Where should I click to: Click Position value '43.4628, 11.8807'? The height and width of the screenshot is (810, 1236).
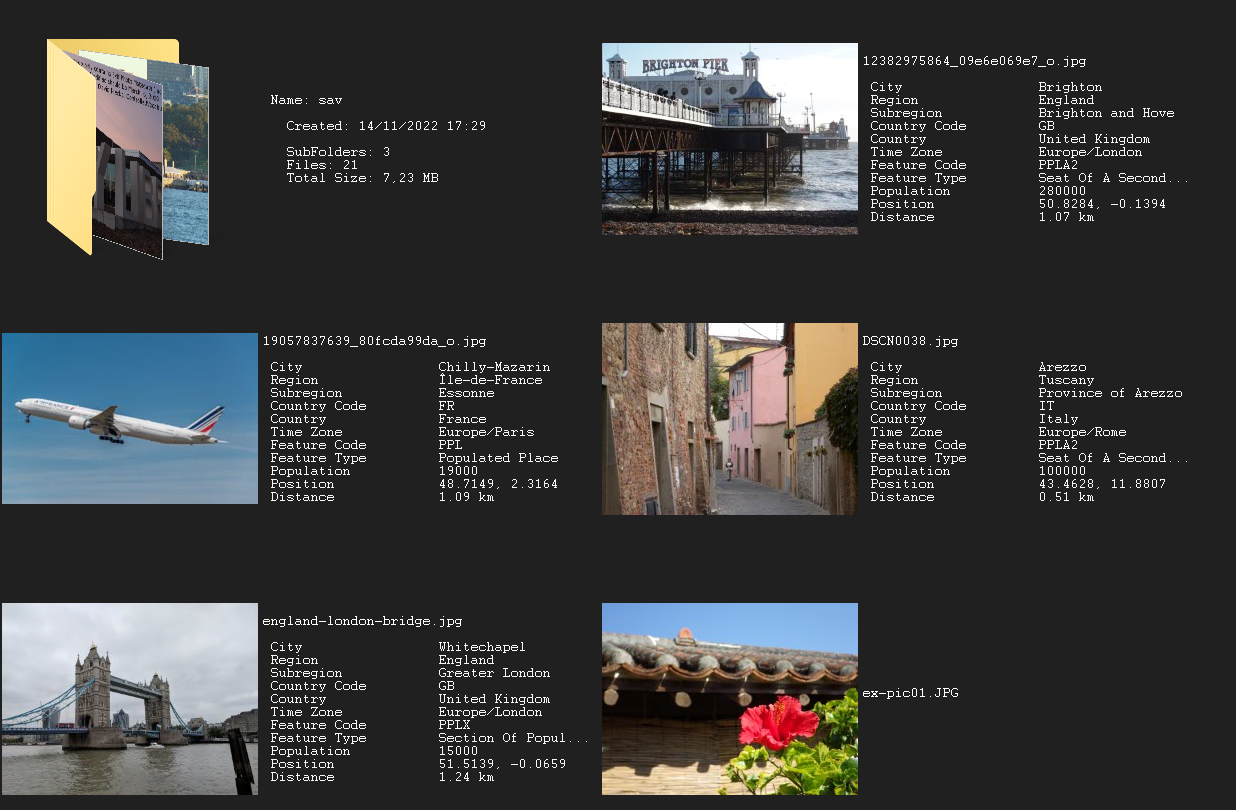pos(1102,484)
